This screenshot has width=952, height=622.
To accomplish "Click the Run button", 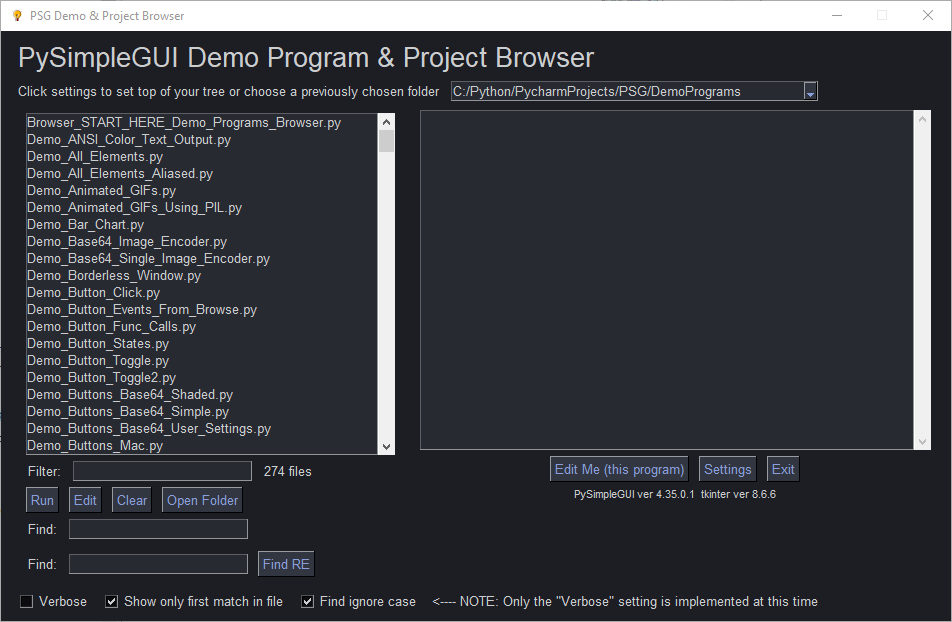I will [x=42, y=500].
